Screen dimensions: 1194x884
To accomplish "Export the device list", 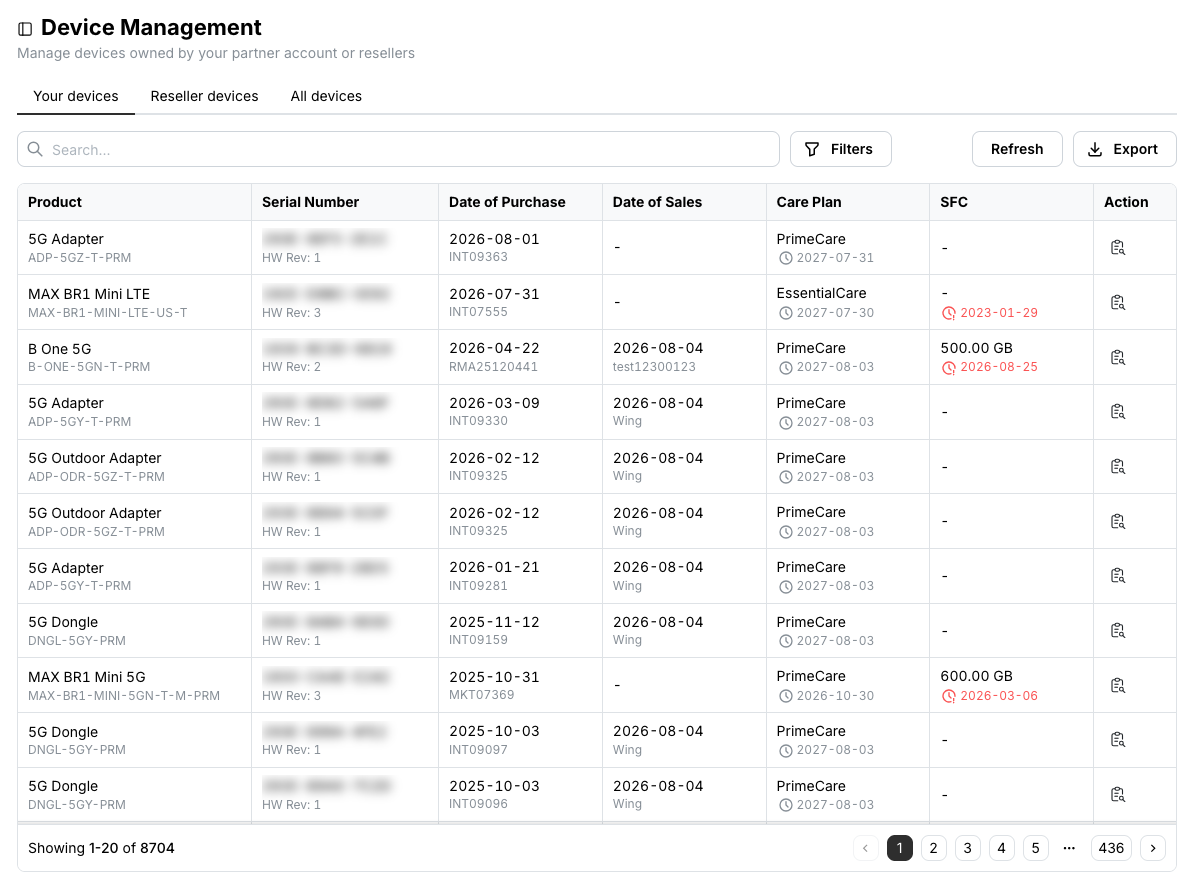I will [1125, 149].
